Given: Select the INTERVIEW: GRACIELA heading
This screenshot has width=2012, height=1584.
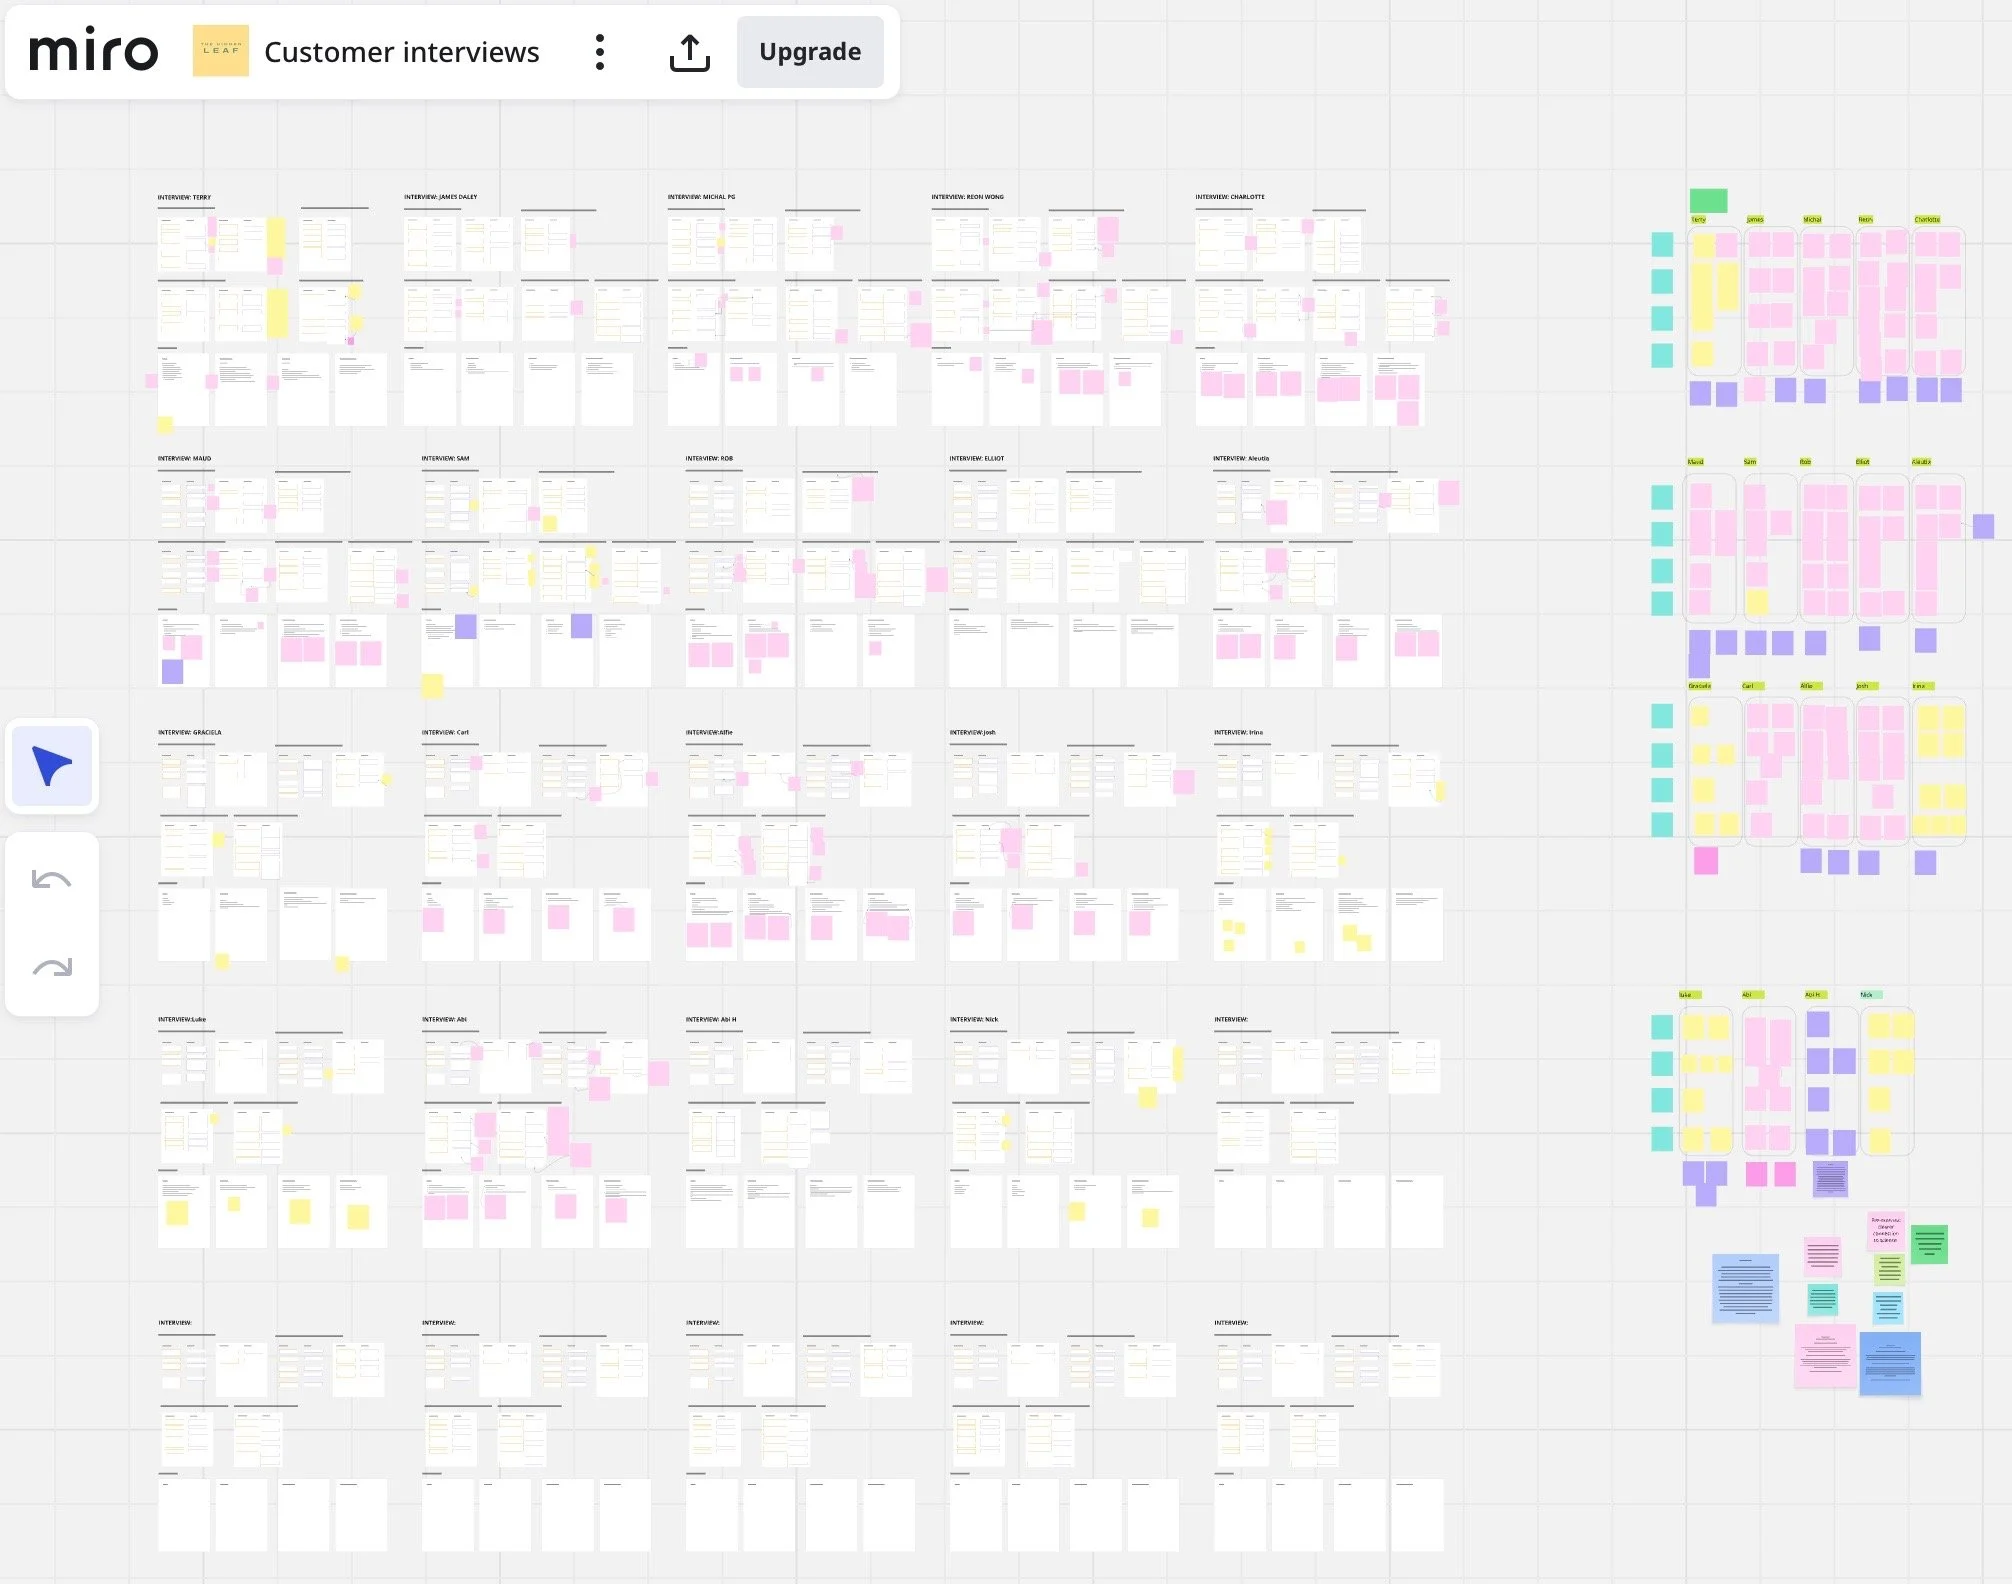Looking at the screenshot, I should (x=189, y=732).
